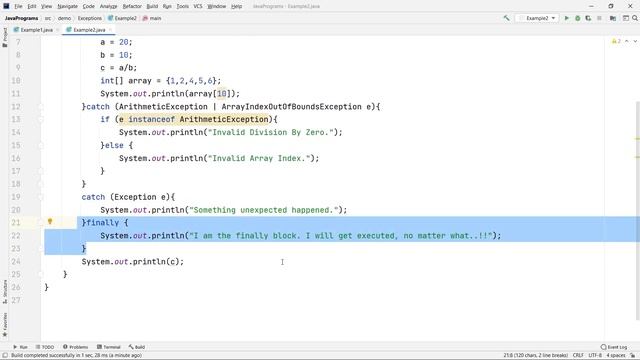Open the File menu
This screenshot has height=360, width=640.
pos(18,6)
